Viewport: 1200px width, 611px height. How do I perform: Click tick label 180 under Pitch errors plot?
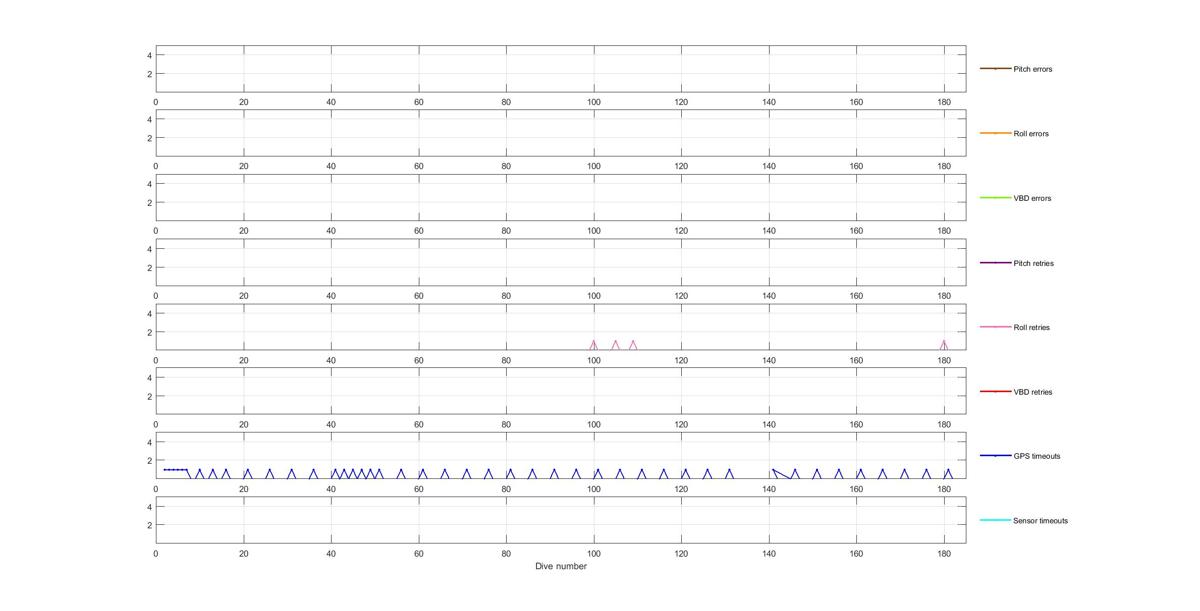[944, 101]
